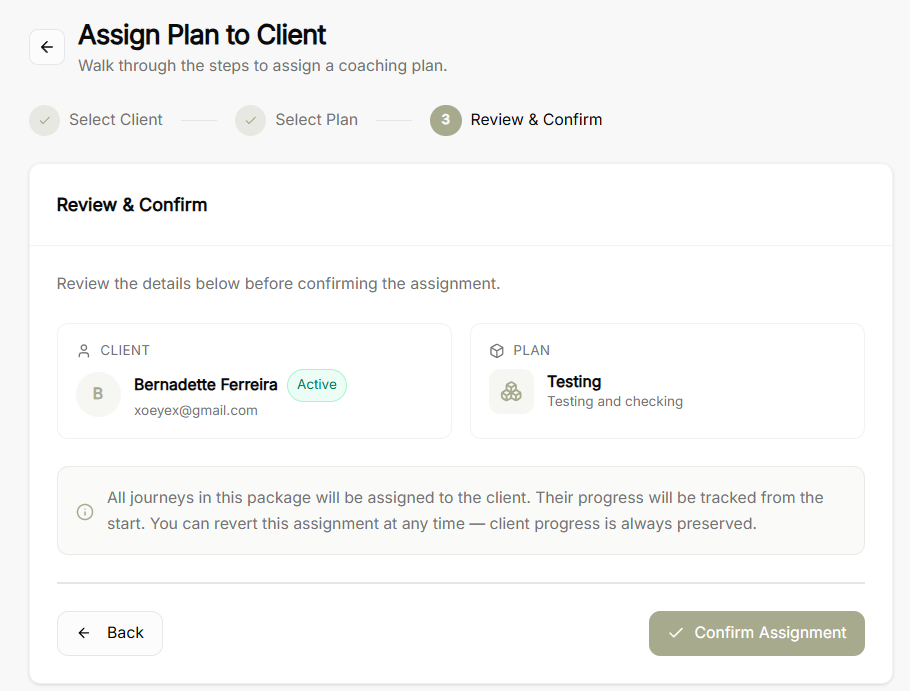The height and width of the screenshot is (691, 910).
Task: Click the Select Plan checkmark step circle
Action: [251, 120]
